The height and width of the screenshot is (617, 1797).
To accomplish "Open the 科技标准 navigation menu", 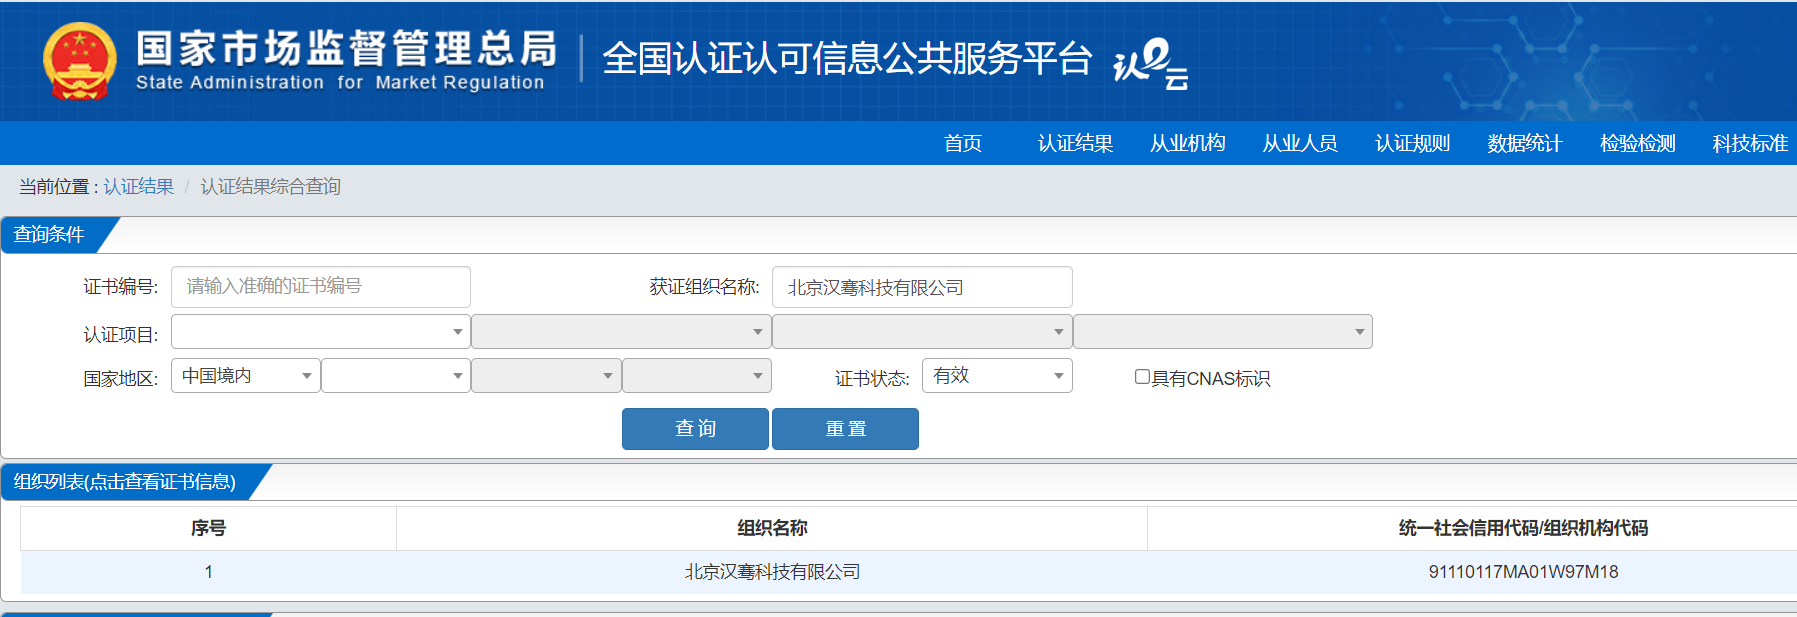I will click(x=1750, y=143).
